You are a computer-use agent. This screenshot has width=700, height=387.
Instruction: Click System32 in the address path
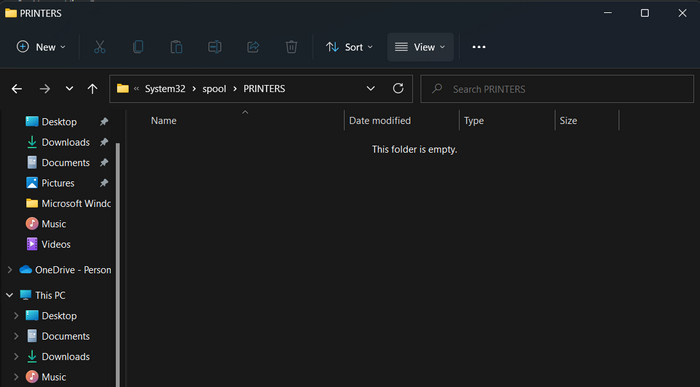coord(165,89)
